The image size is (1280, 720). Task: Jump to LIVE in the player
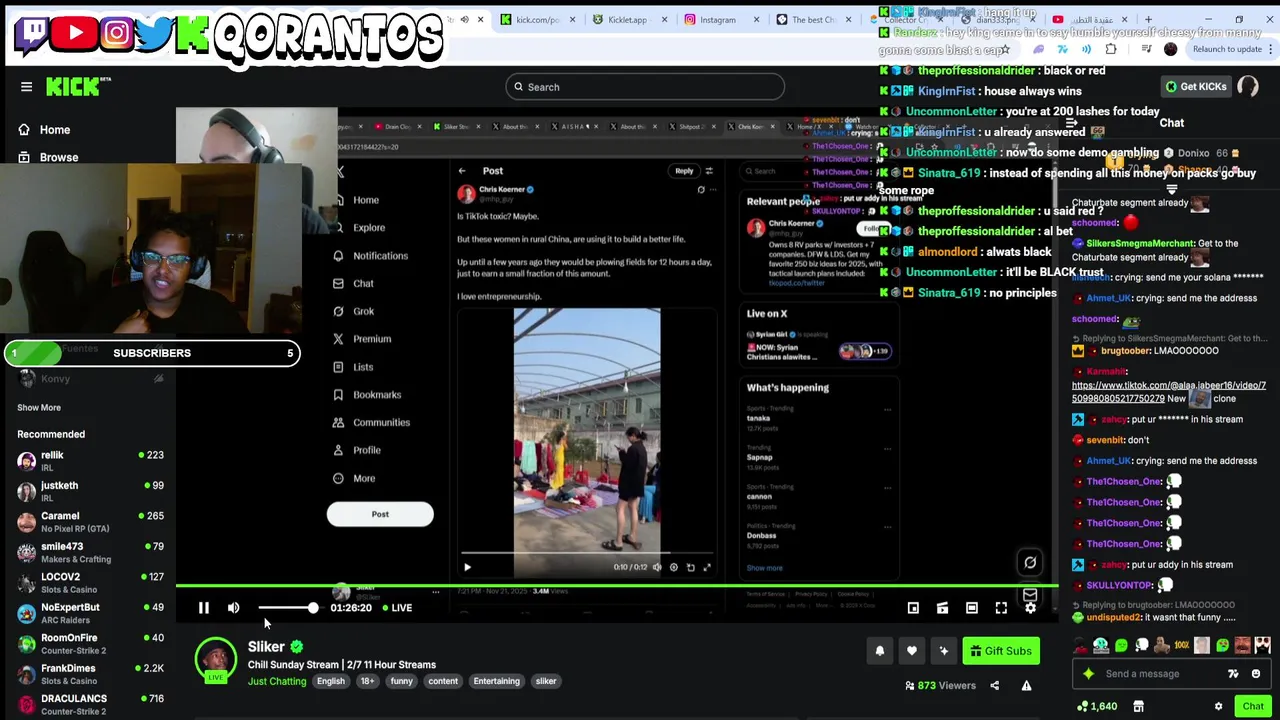397,608
